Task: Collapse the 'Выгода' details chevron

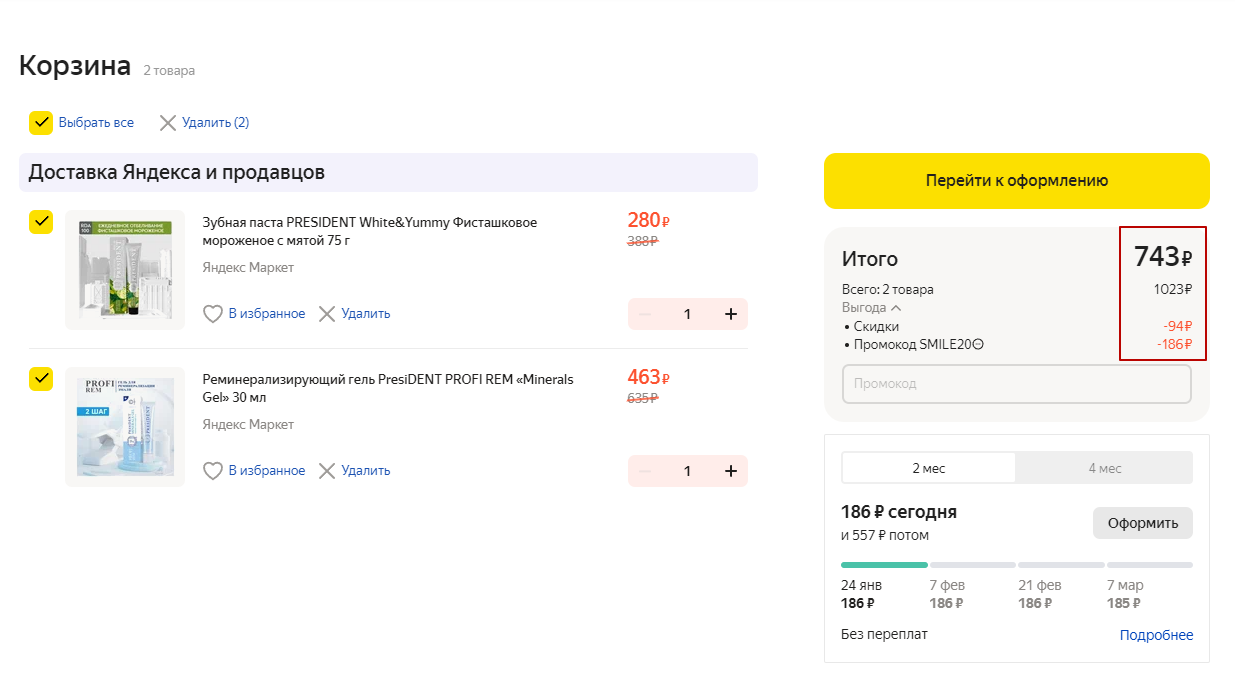Action: tap(895, 308)
